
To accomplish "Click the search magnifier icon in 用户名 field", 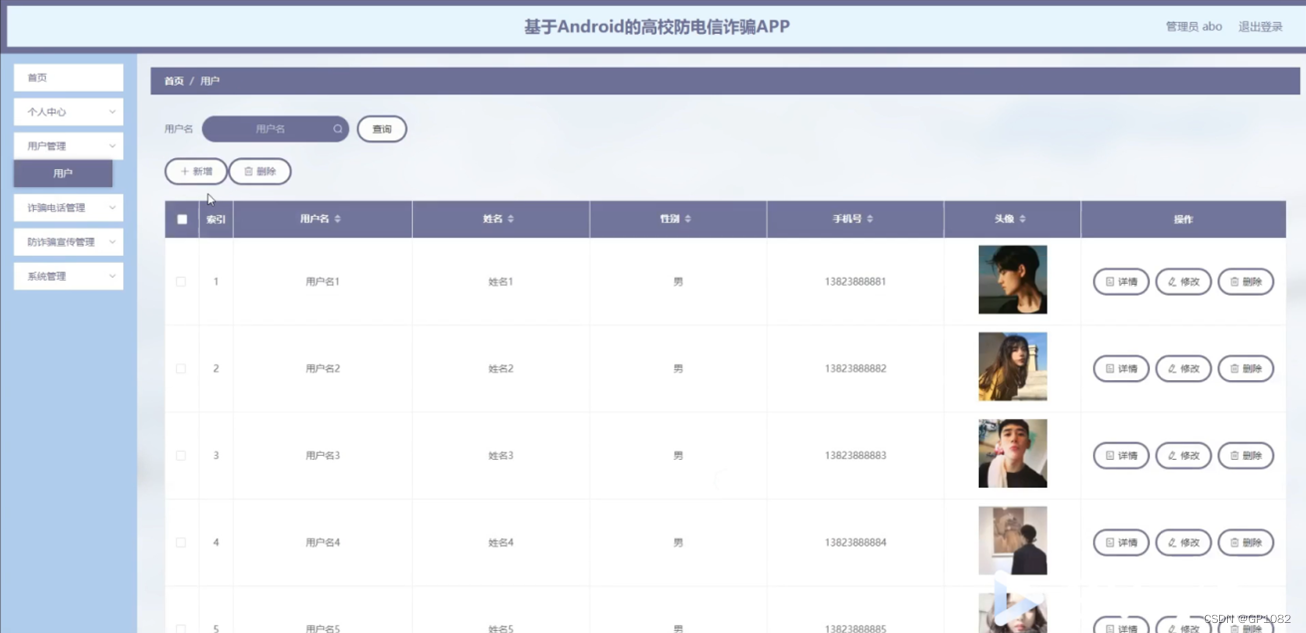I will tap(338, 129).
